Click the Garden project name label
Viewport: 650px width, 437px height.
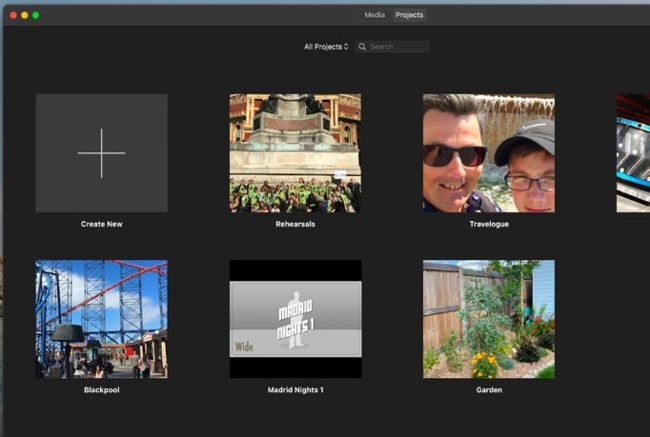coord(488,390)
